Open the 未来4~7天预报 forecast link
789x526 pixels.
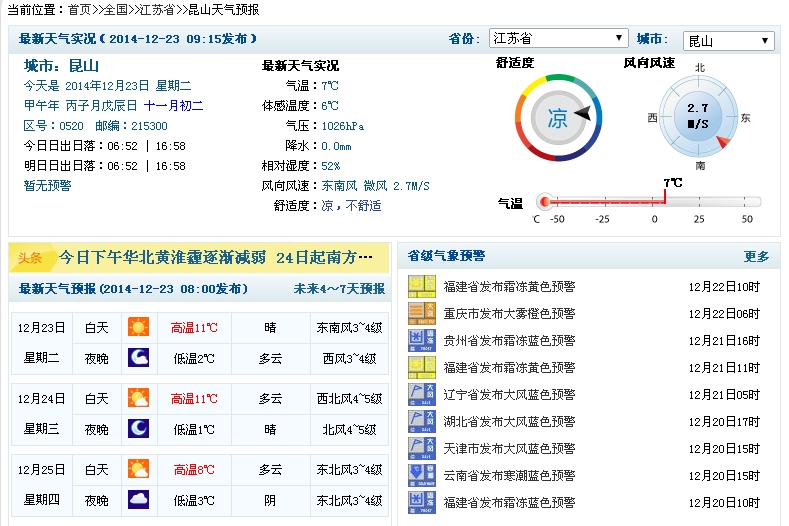point(338,289)
